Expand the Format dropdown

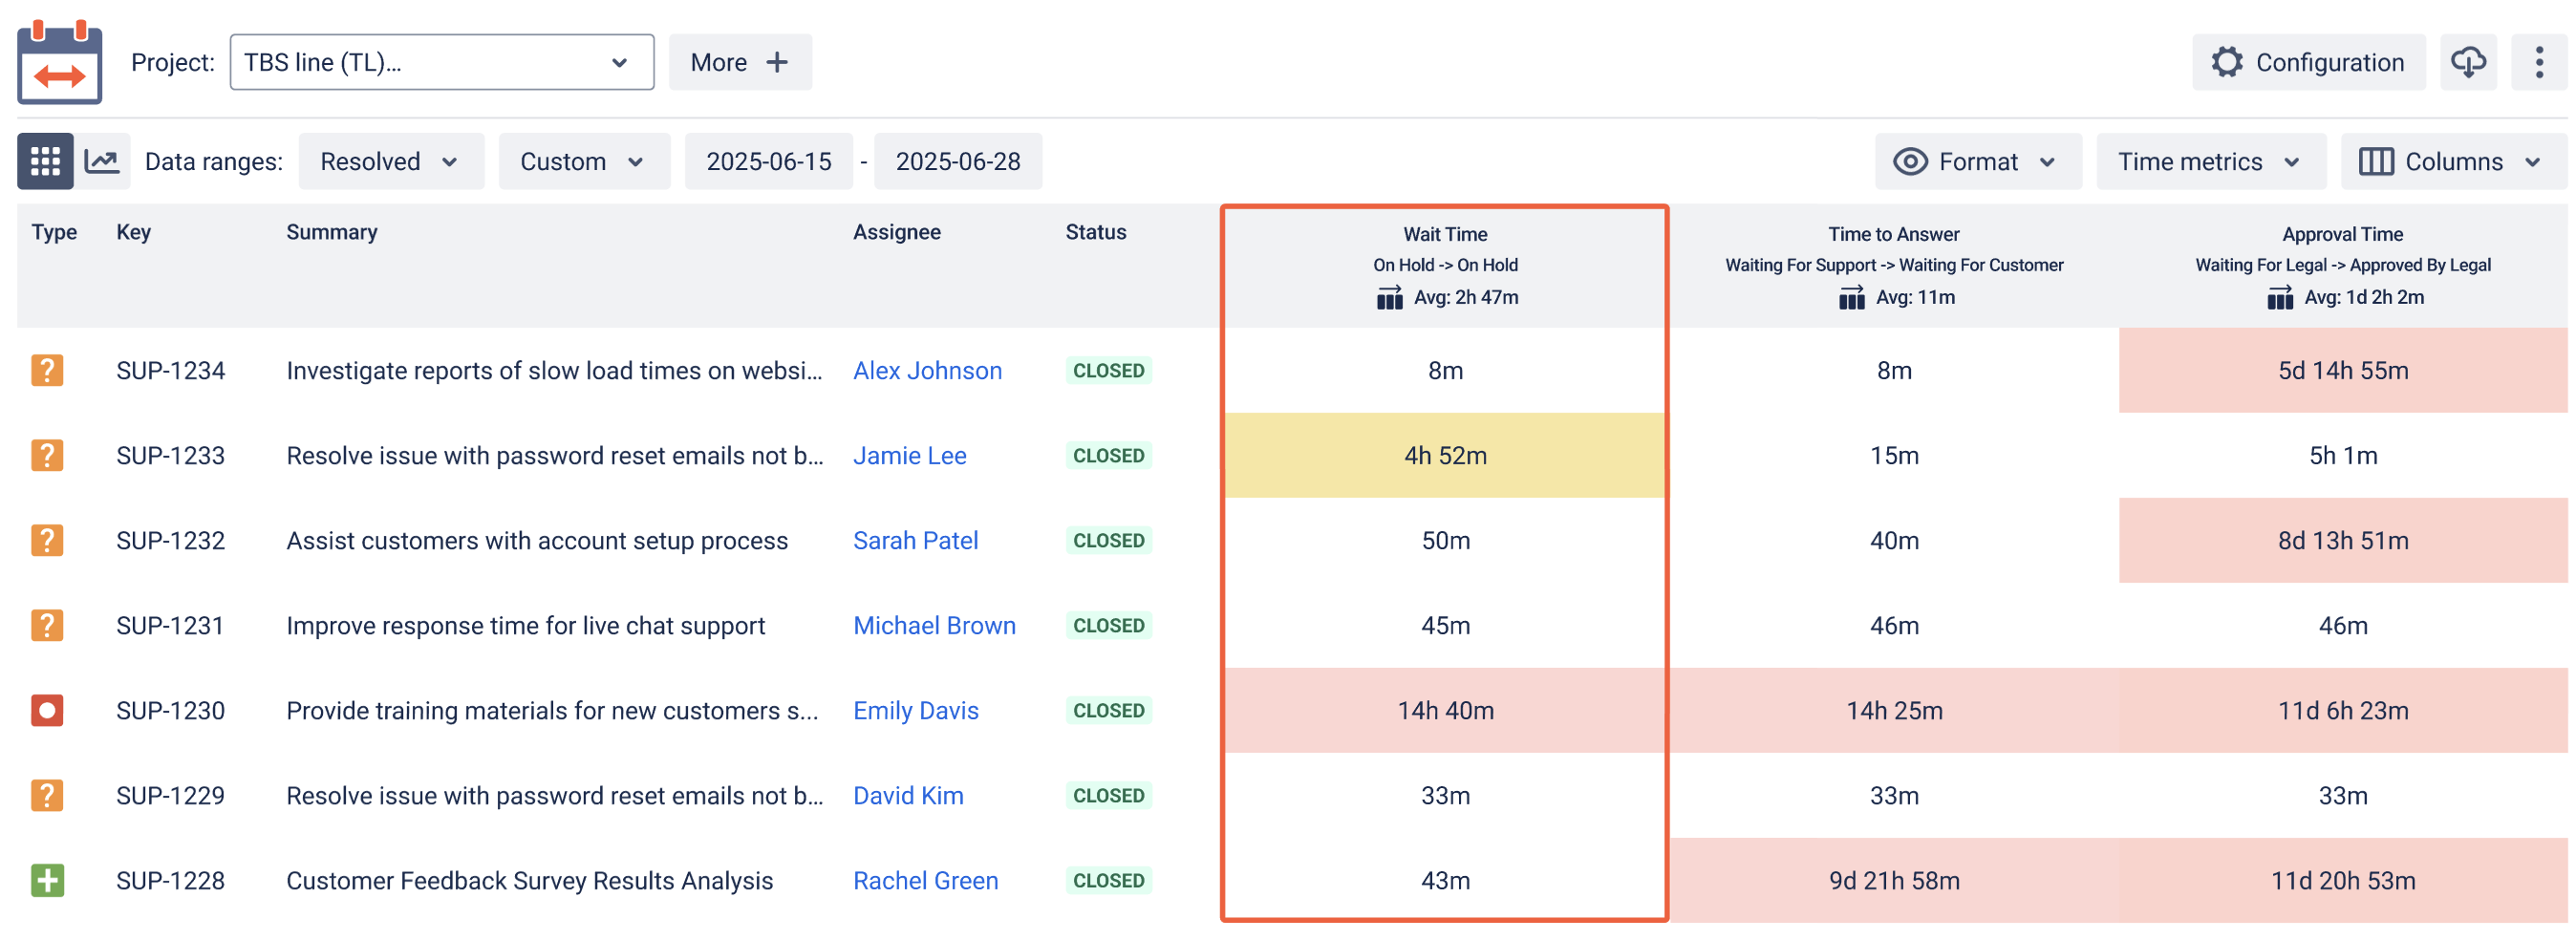click(1977, 161)
